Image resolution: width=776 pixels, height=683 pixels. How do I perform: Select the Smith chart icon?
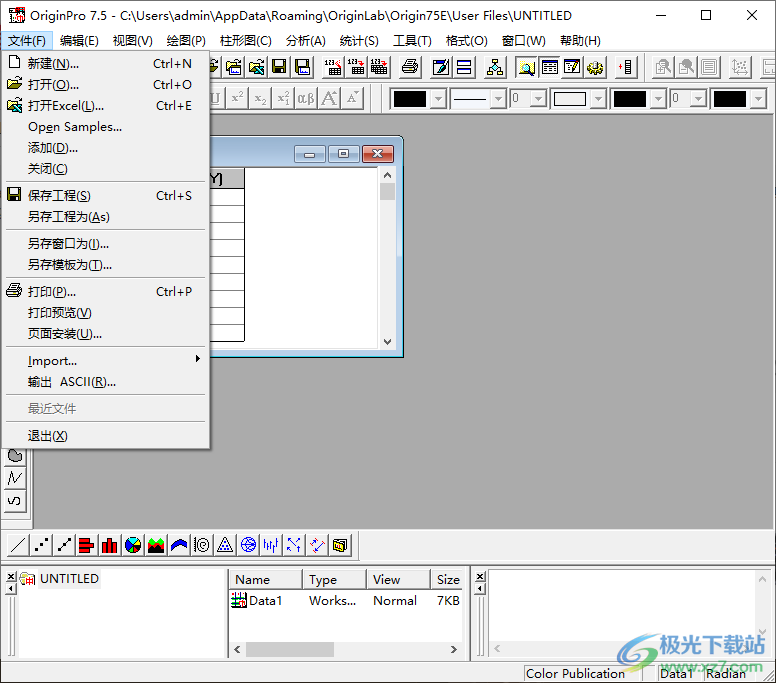tap(248, 545)
